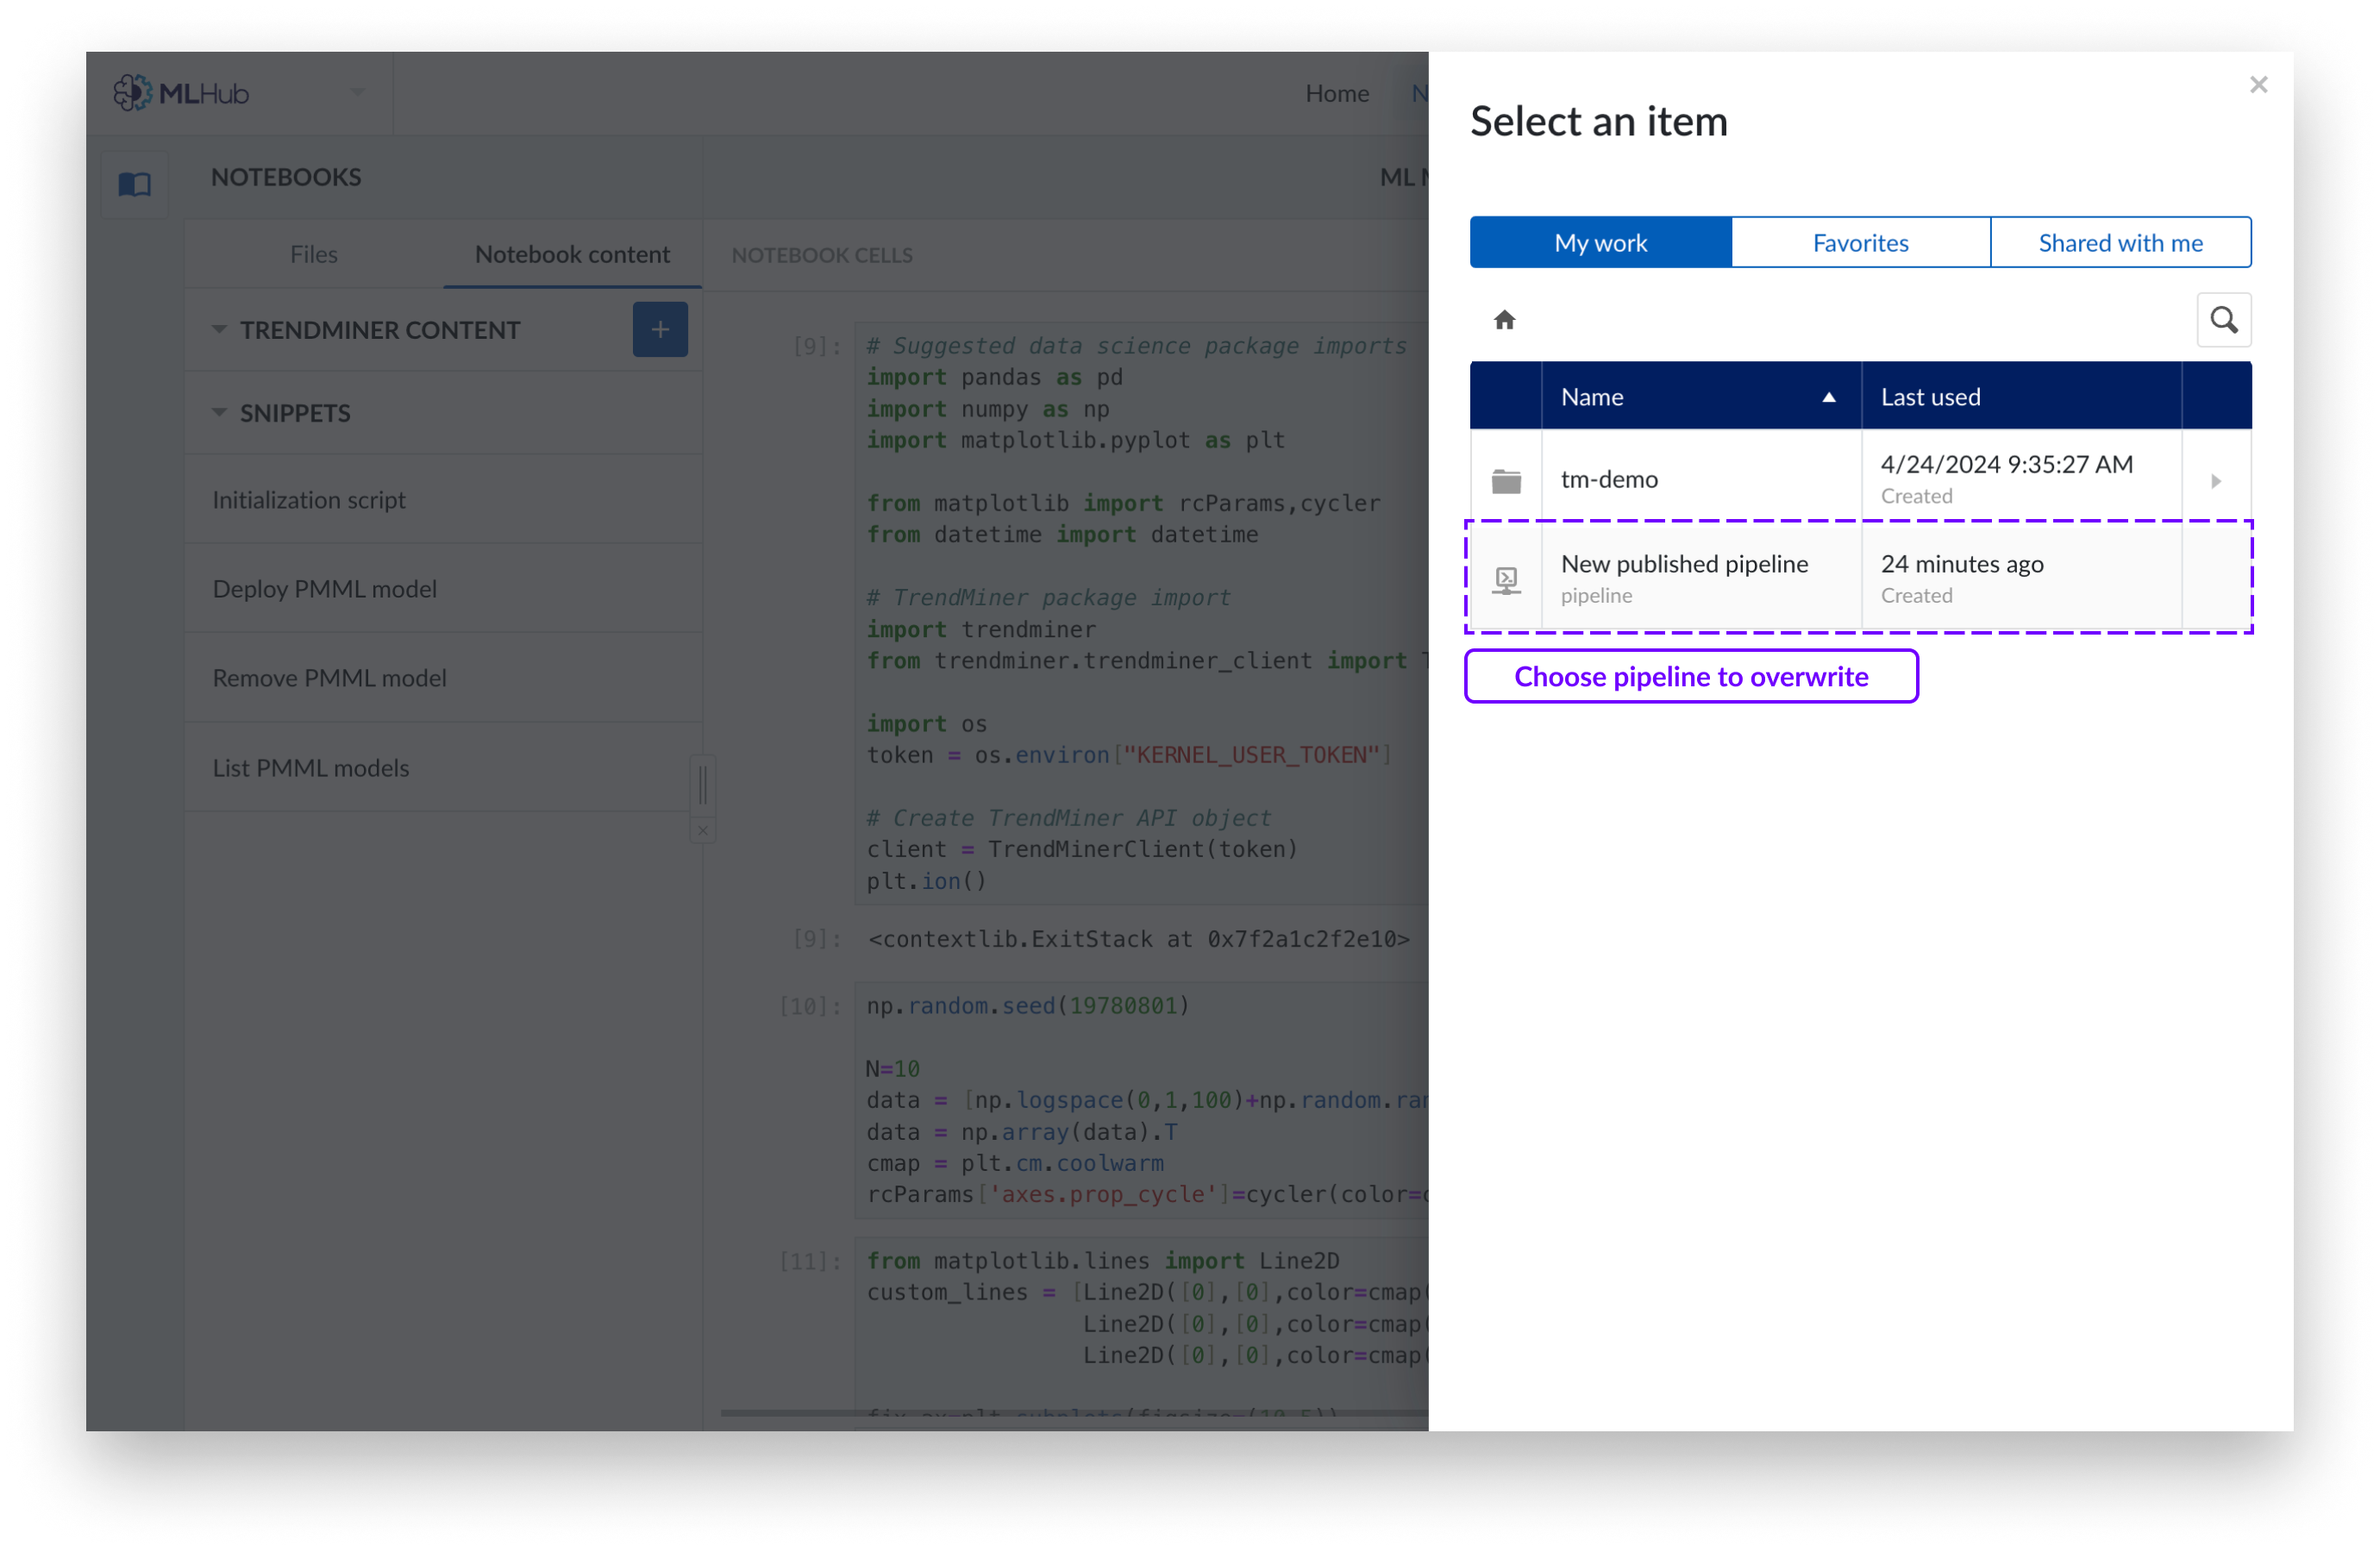Click the home breadcrumb icon
Image resolution: width=2380 pixels, height=1552 pixels.
tap(1504, 320)
